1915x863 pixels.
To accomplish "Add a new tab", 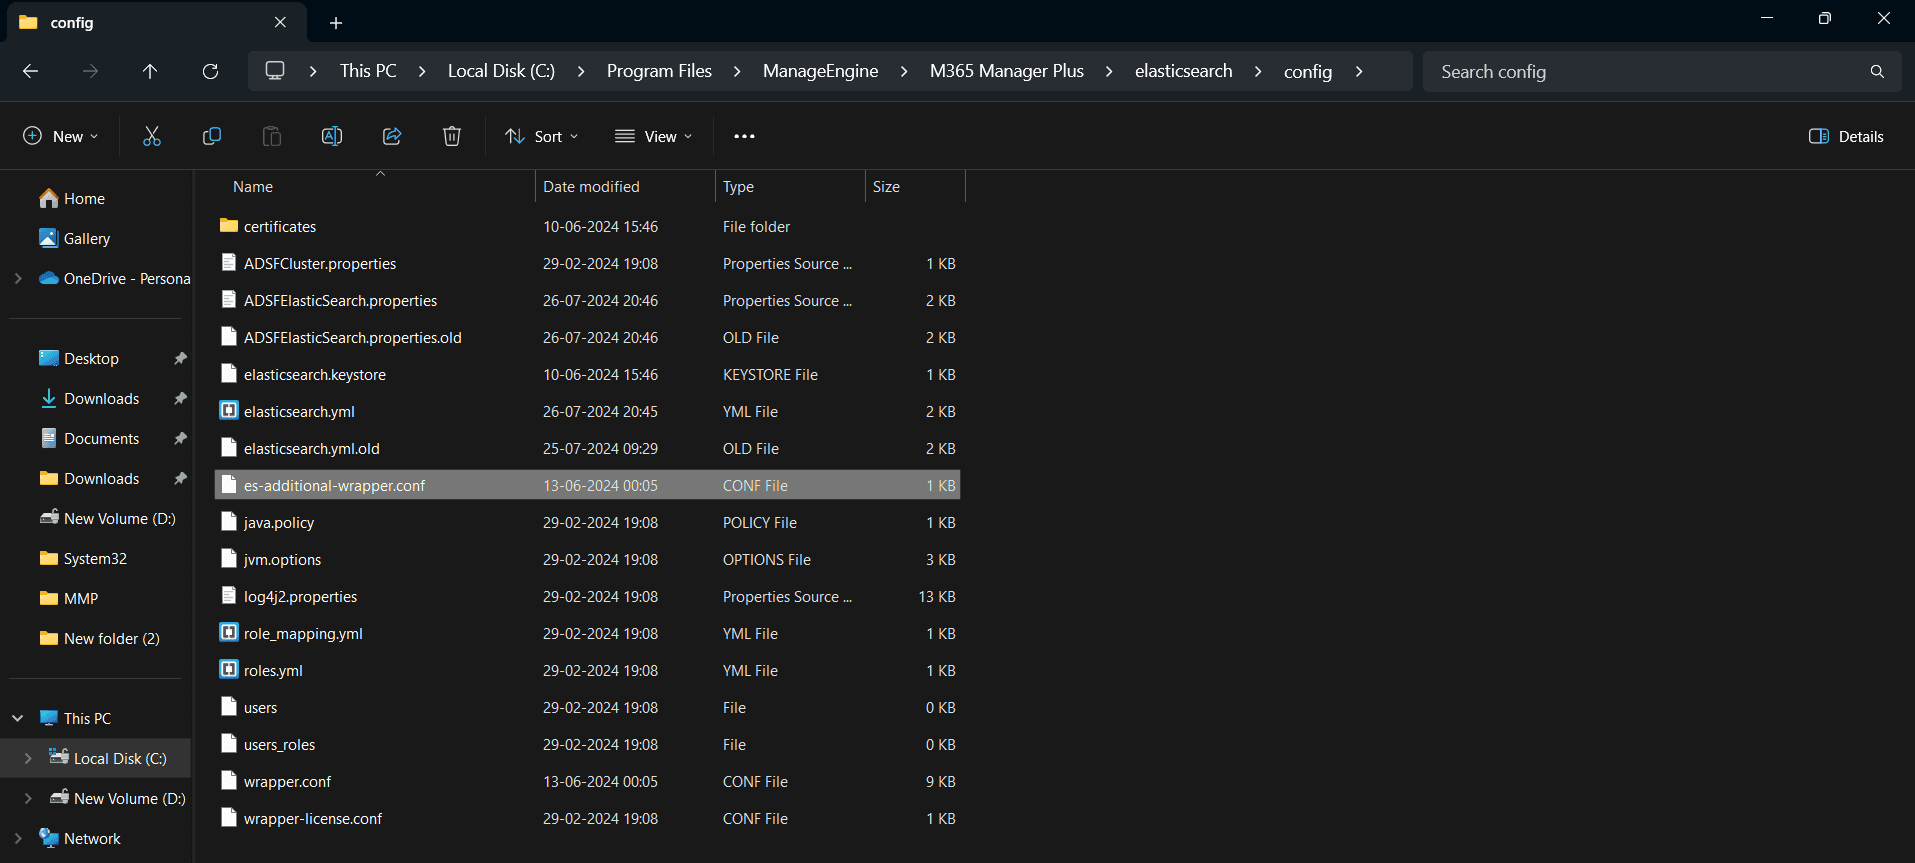I will click(x=336, y=23).
